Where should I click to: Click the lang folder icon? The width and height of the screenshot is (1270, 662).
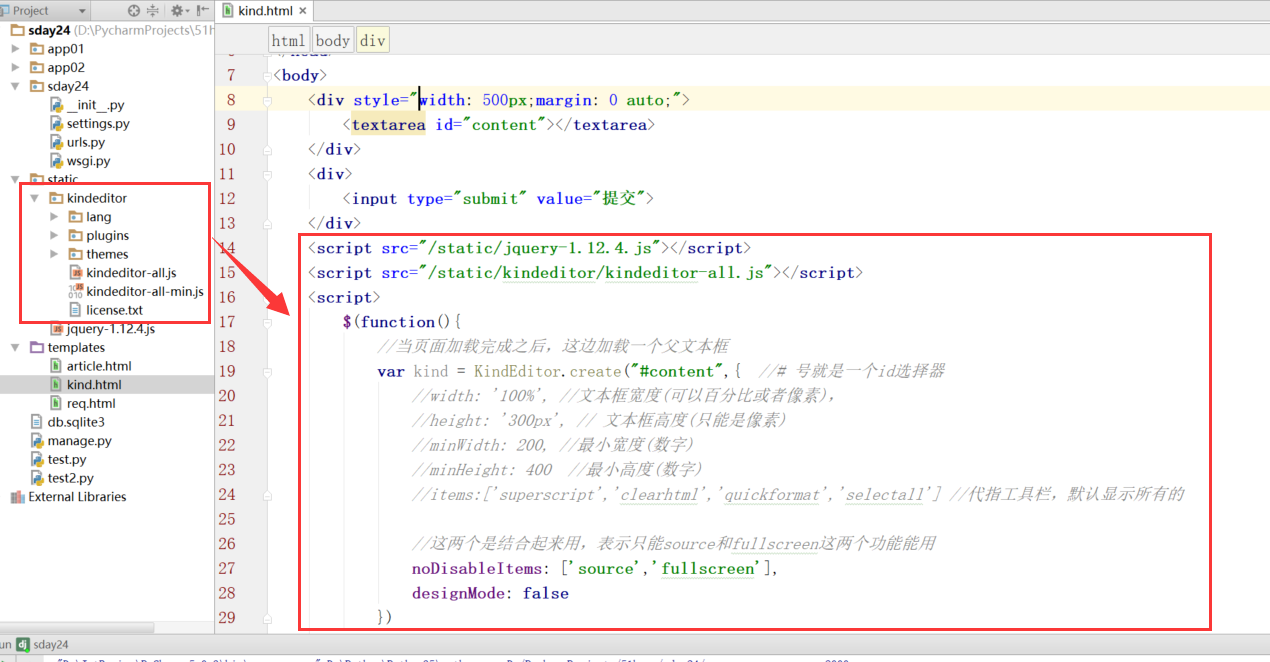coord(76,217)
